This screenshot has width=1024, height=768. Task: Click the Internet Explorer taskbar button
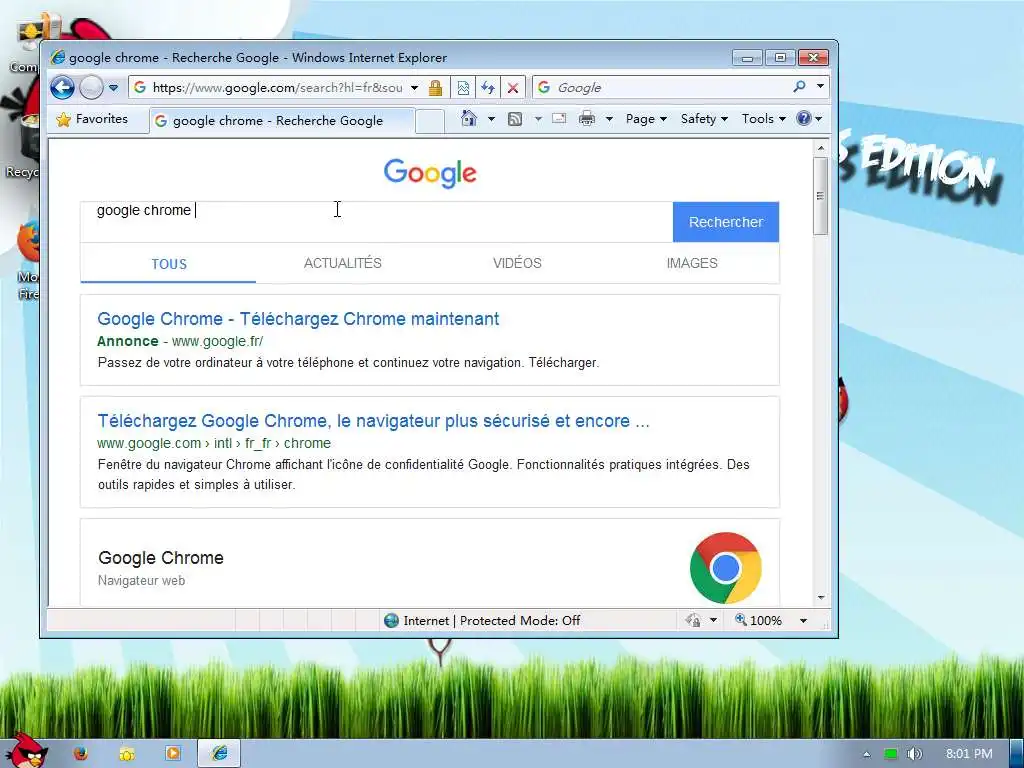click(x=219, y=754)
